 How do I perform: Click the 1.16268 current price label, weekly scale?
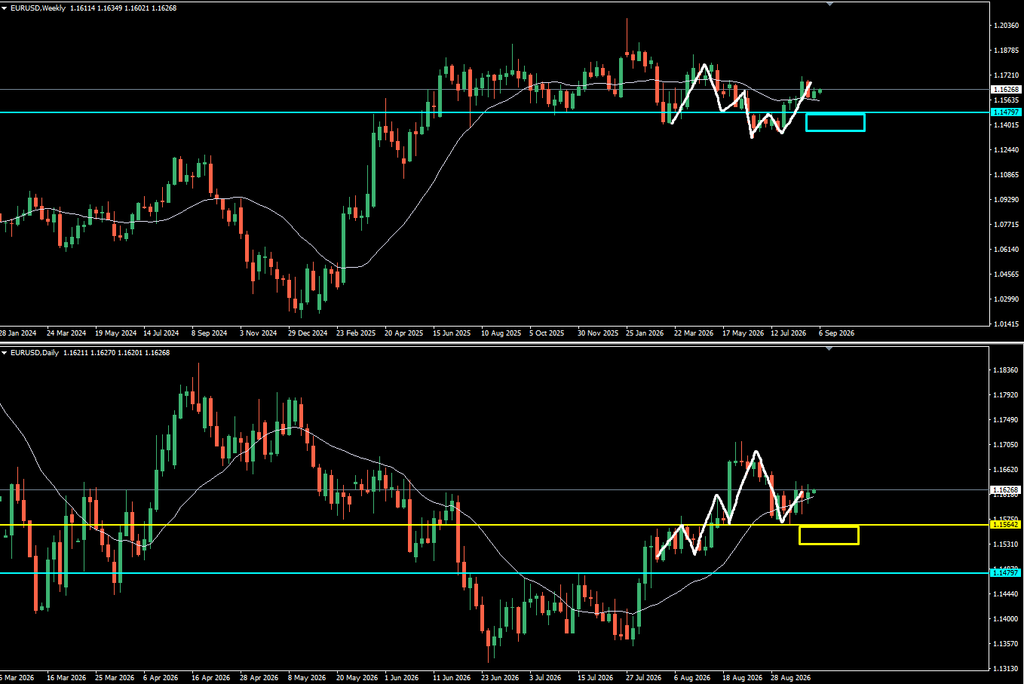tap(1006, 90)
